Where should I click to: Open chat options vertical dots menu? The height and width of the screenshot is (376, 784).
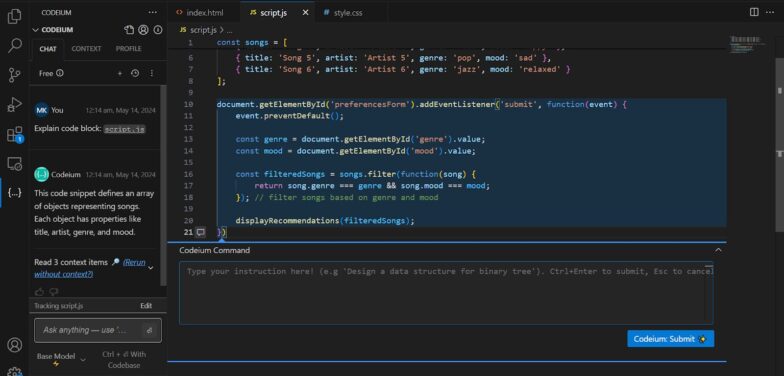pos(152,73)
